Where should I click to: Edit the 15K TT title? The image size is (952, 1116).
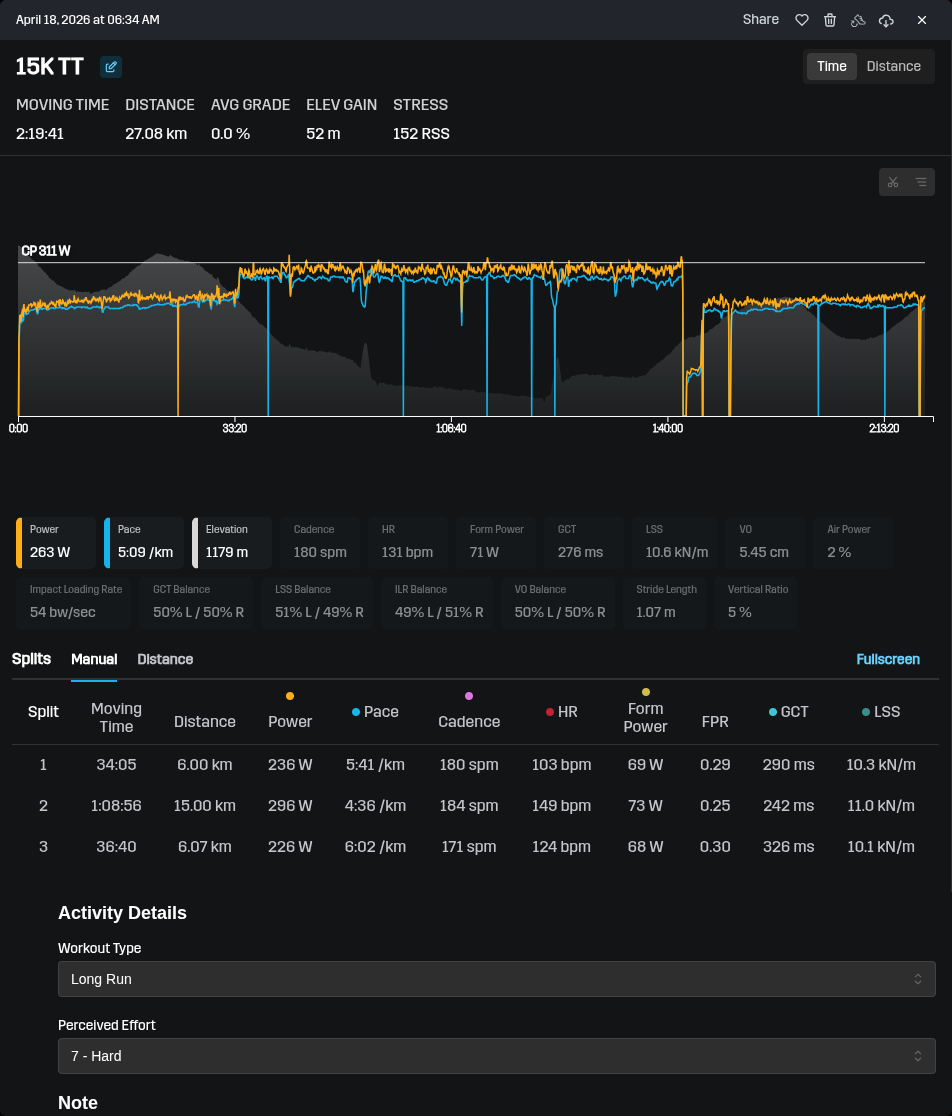pos(111,67)
